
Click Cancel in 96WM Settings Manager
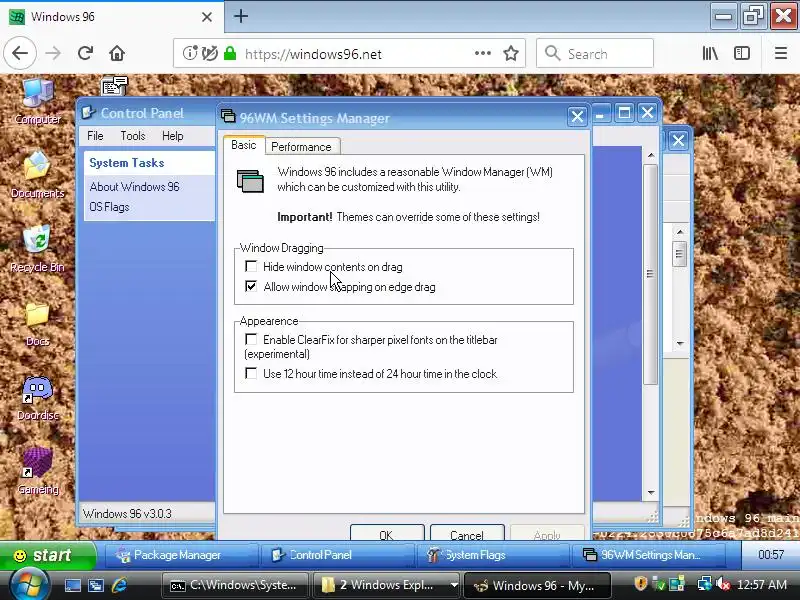point(467,533)
